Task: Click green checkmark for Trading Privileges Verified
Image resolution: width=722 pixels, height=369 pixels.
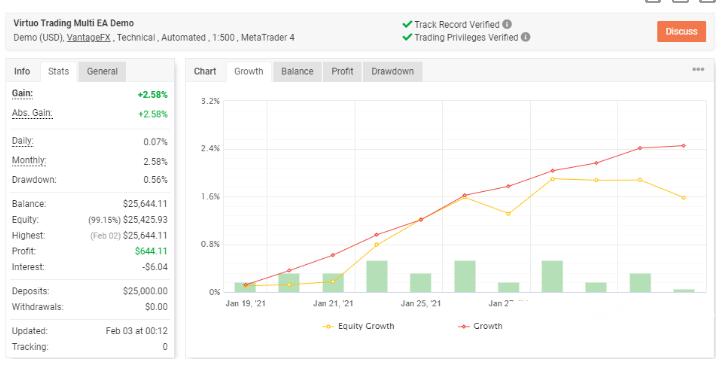Action: (x=407, y=37)
